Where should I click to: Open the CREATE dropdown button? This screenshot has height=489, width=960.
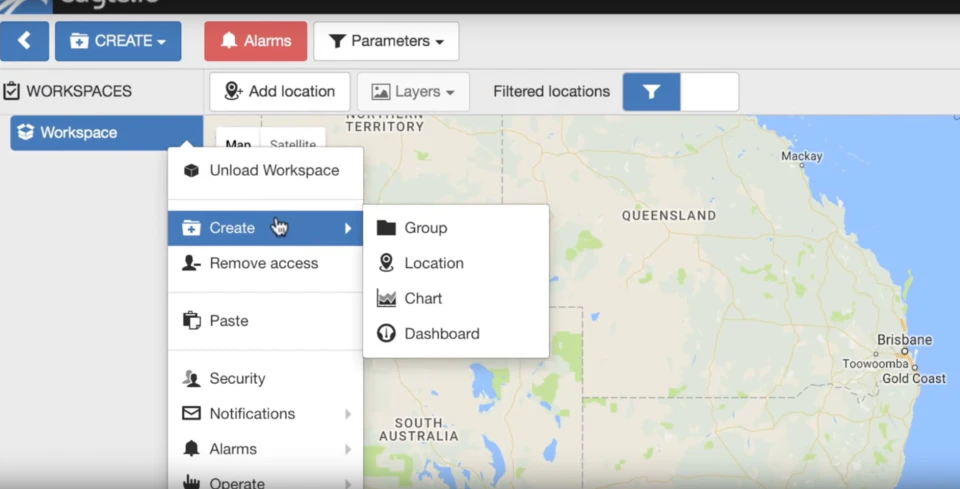click(118, 41)
